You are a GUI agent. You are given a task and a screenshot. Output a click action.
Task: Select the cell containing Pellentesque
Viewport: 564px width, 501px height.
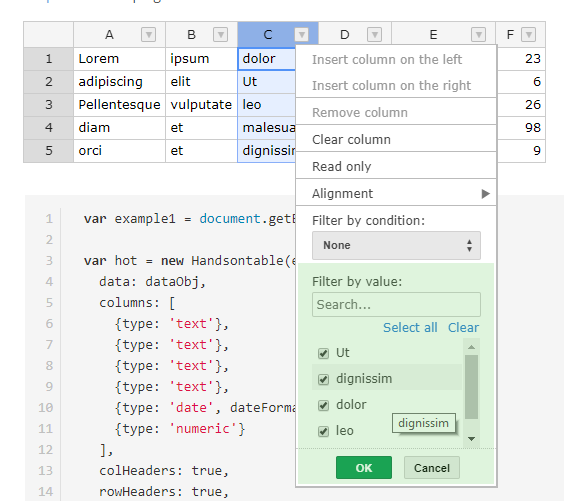click(x=119, y=105)
